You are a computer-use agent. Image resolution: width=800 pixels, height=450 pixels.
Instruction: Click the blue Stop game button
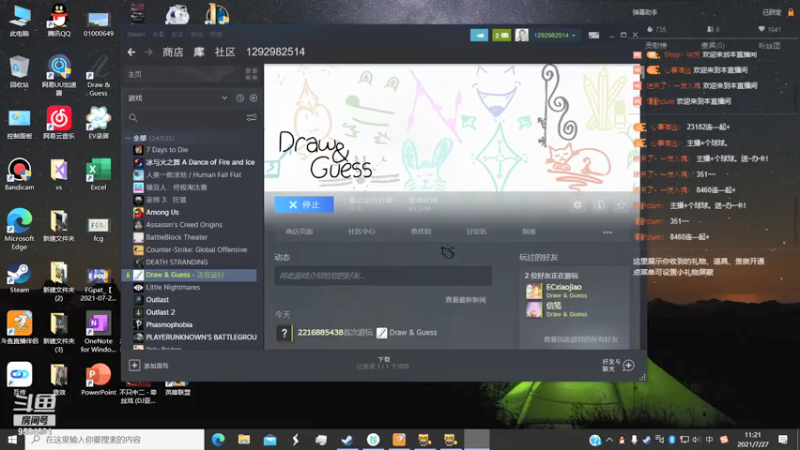304,205
